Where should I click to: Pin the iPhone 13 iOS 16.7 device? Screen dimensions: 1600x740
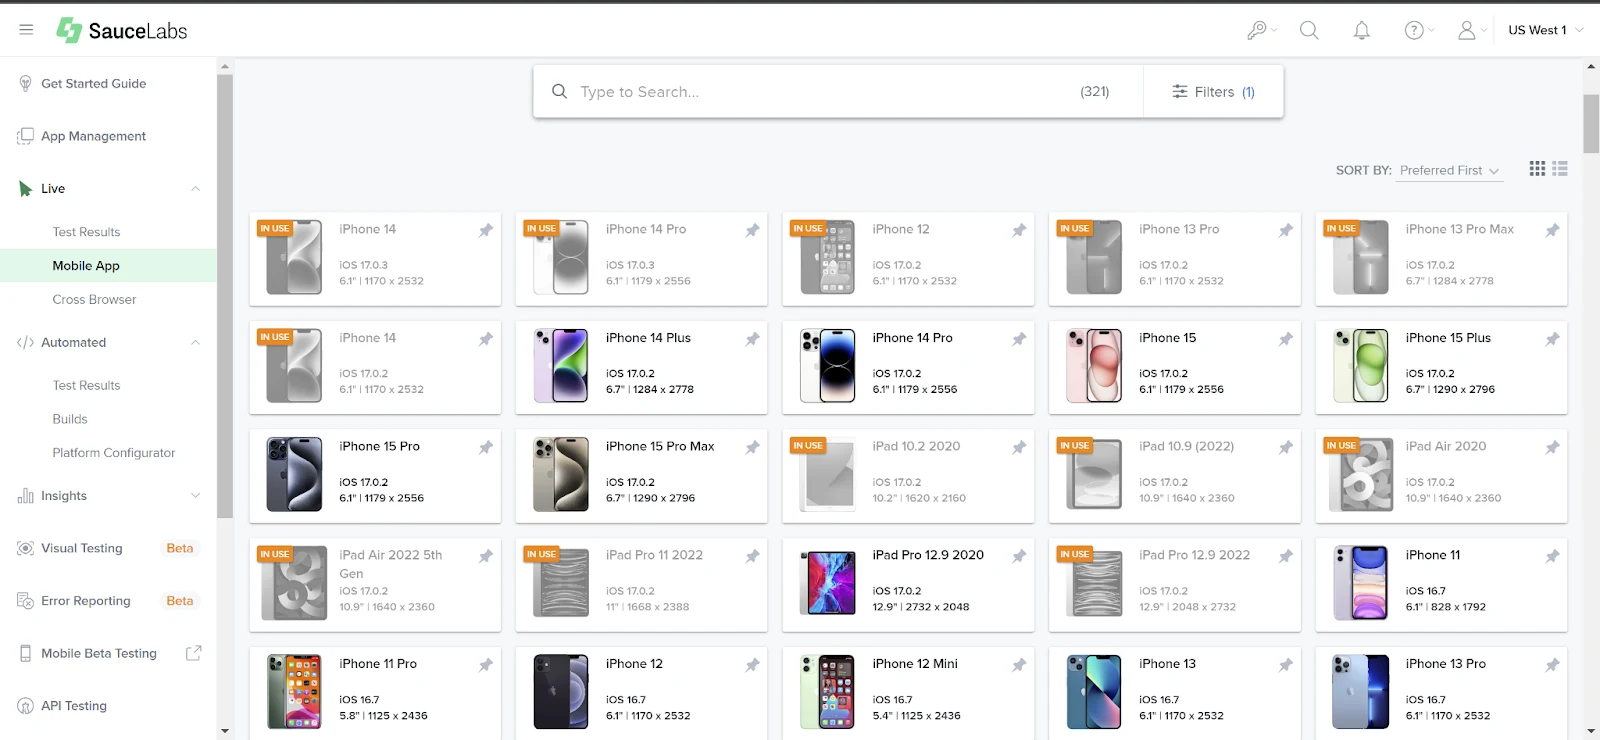[x=1286, y=665]
